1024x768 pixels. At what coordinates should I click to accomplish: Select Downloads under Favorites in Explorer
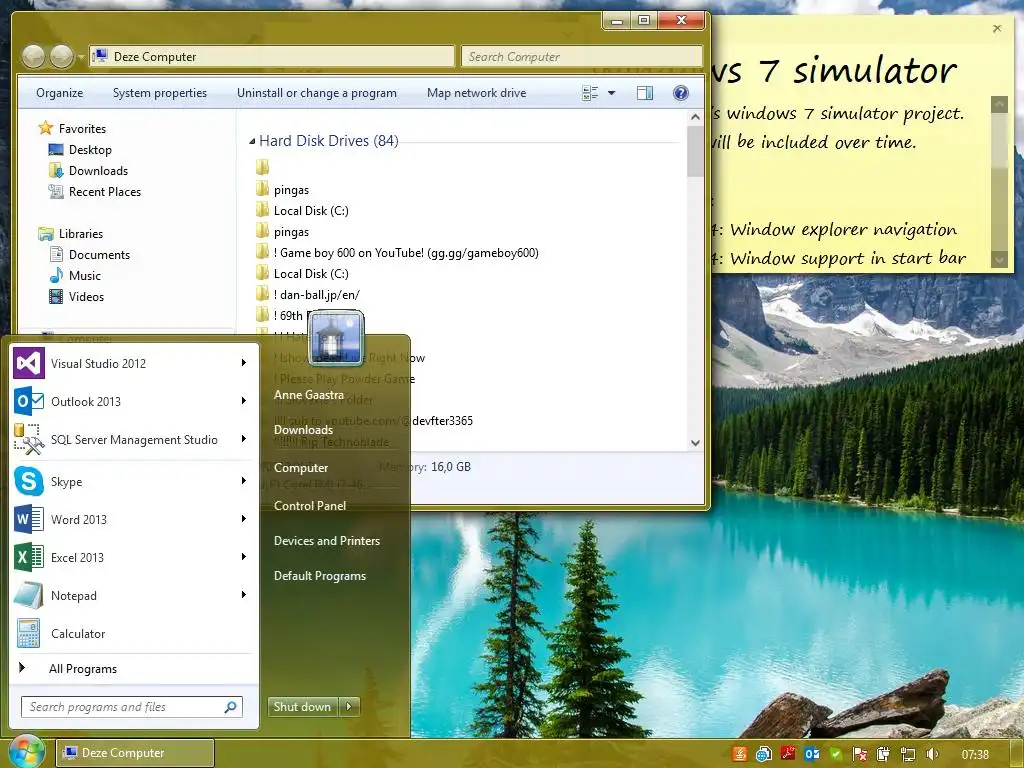88,170
